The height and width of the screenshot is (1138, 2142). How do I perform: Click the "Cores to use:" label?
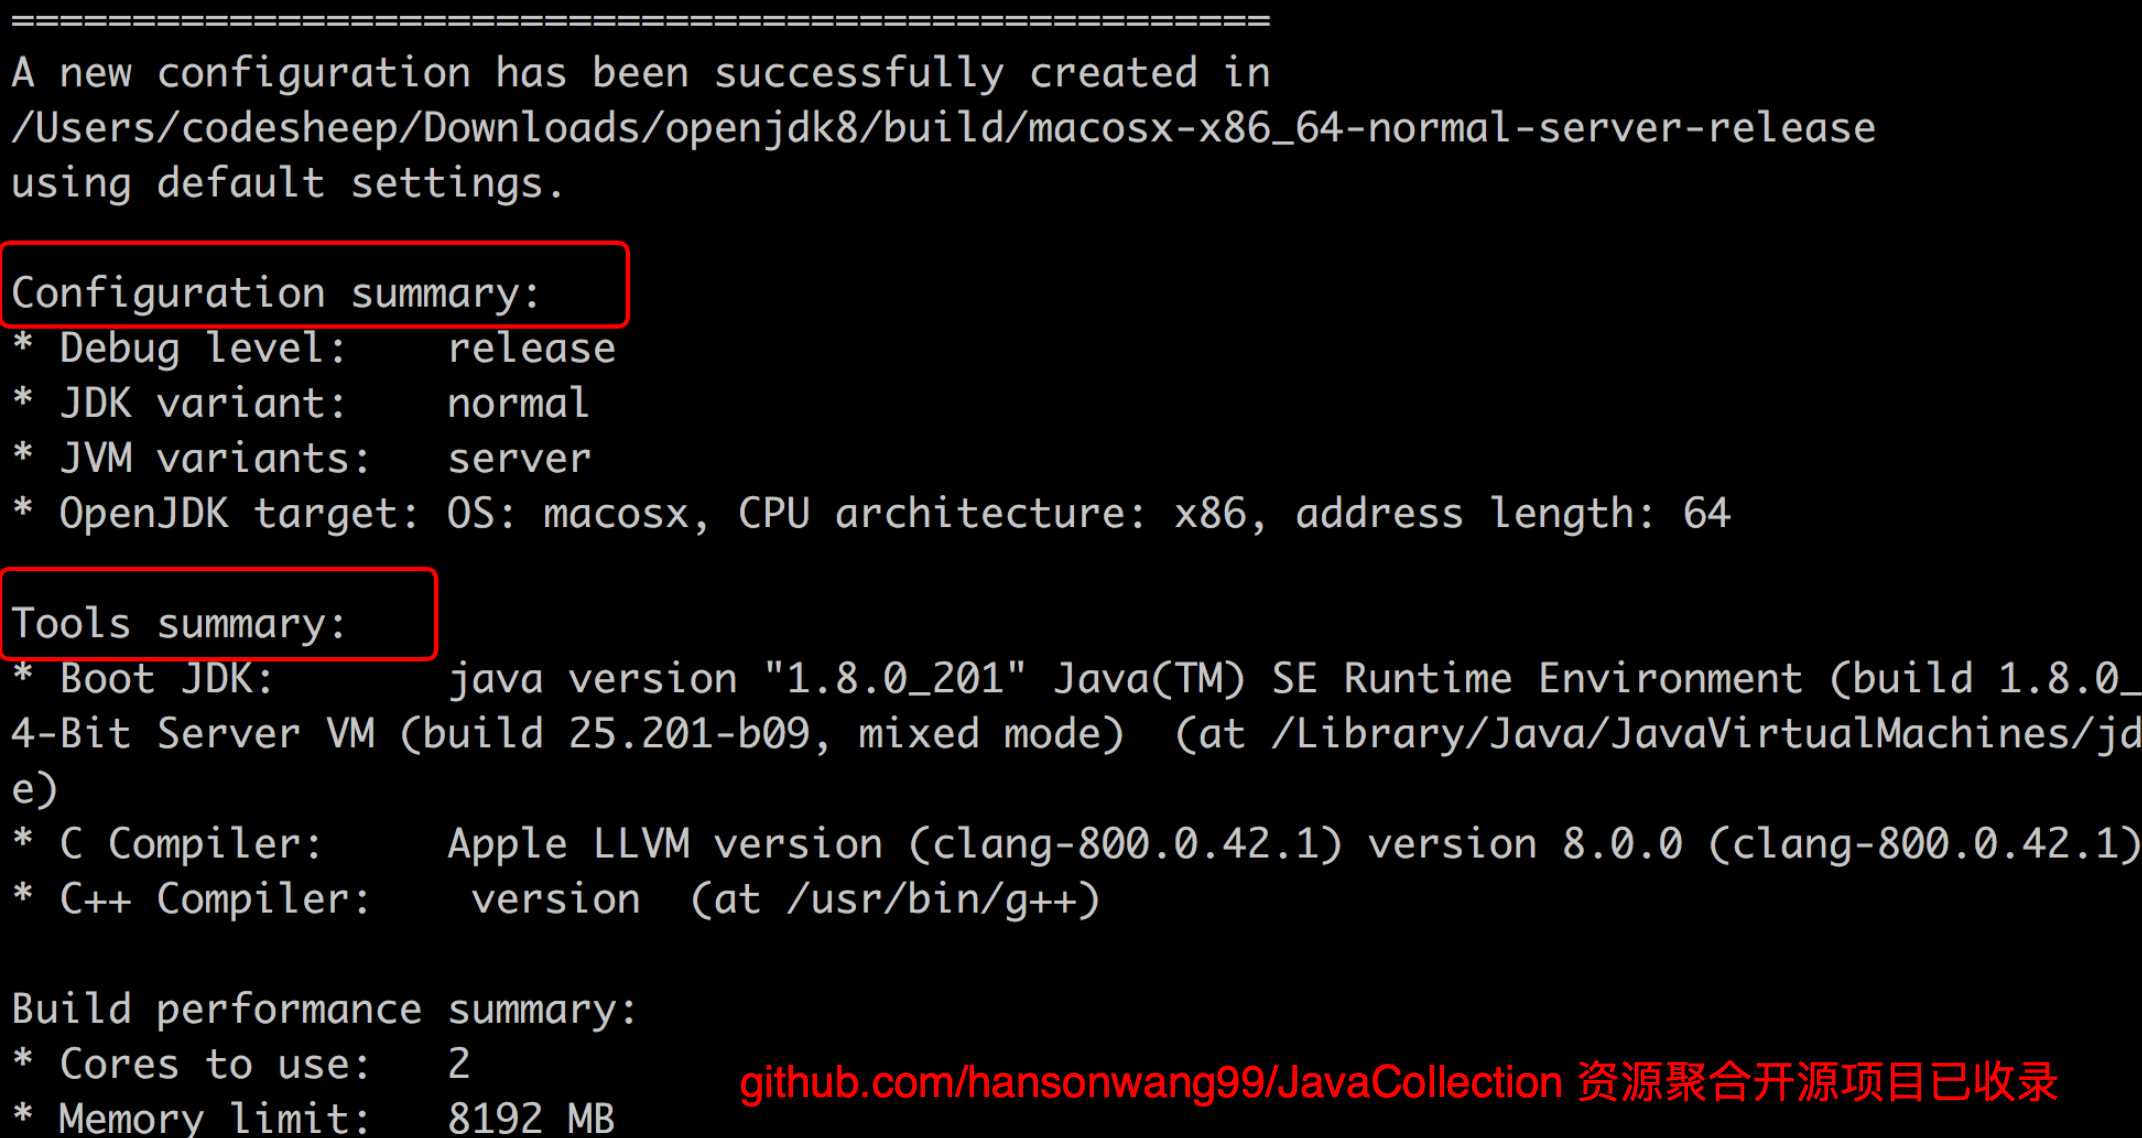pyautogui.click(x=214, y=1064)
